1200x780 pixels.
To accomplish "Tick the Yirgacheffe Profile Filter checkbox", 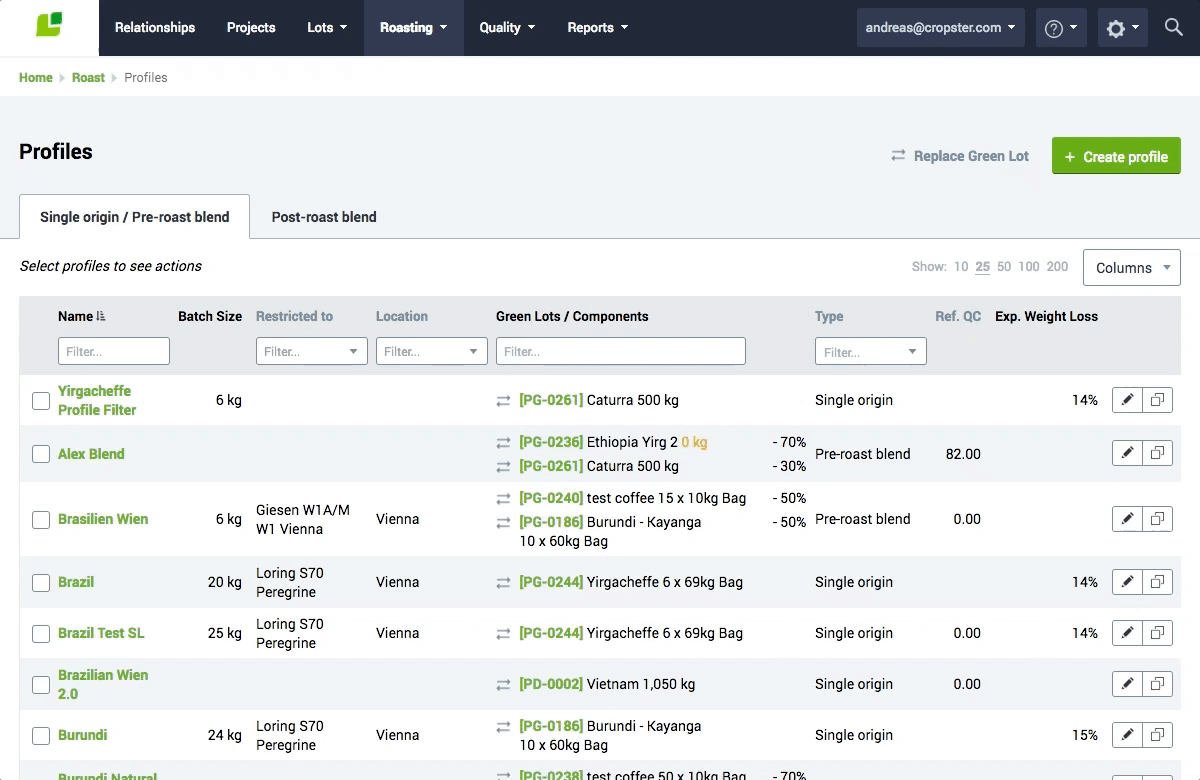I will [41, 401].
